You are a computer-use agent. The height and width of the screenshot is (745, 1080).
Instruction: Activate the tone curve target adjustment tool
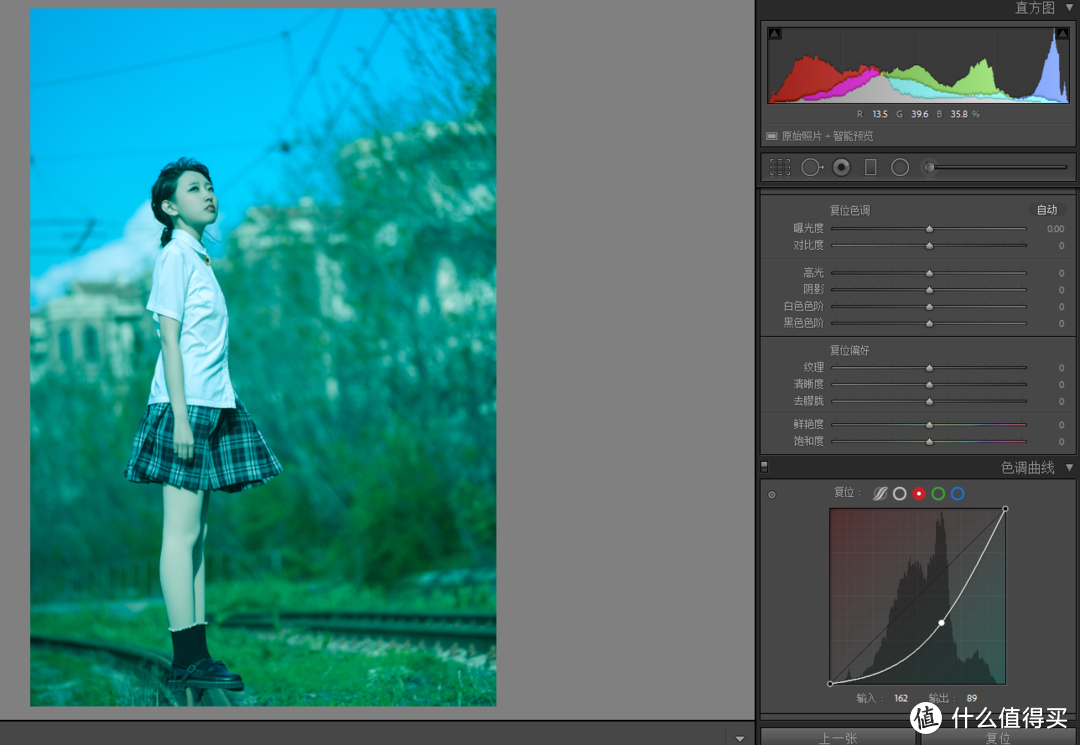pyautogui.click(x=771, y=494)
